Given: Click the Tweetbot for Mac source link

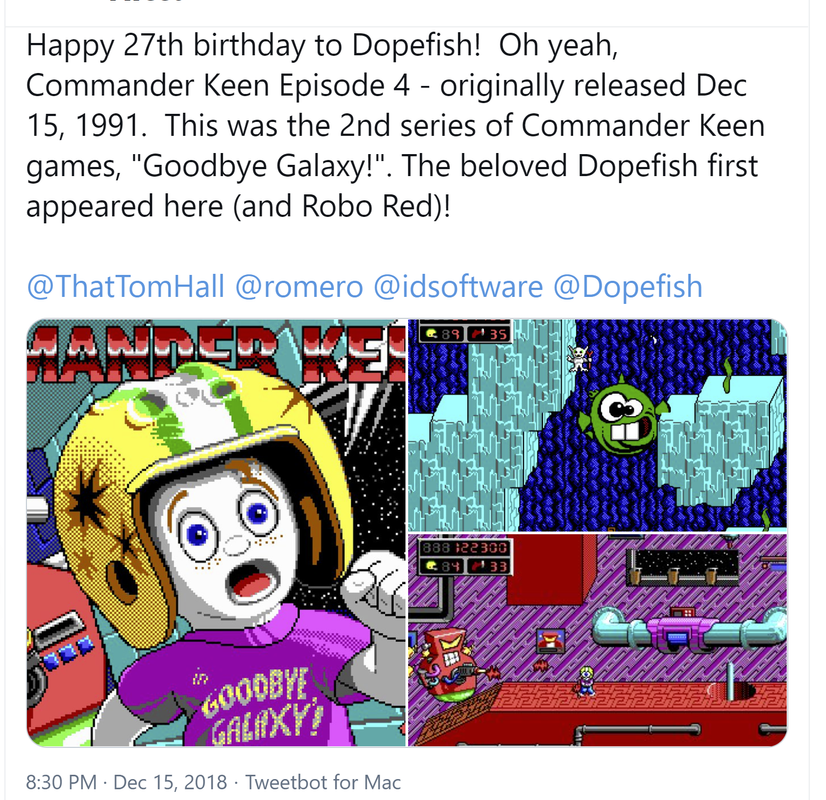Looking at the screenshot, I should [323, 782].
